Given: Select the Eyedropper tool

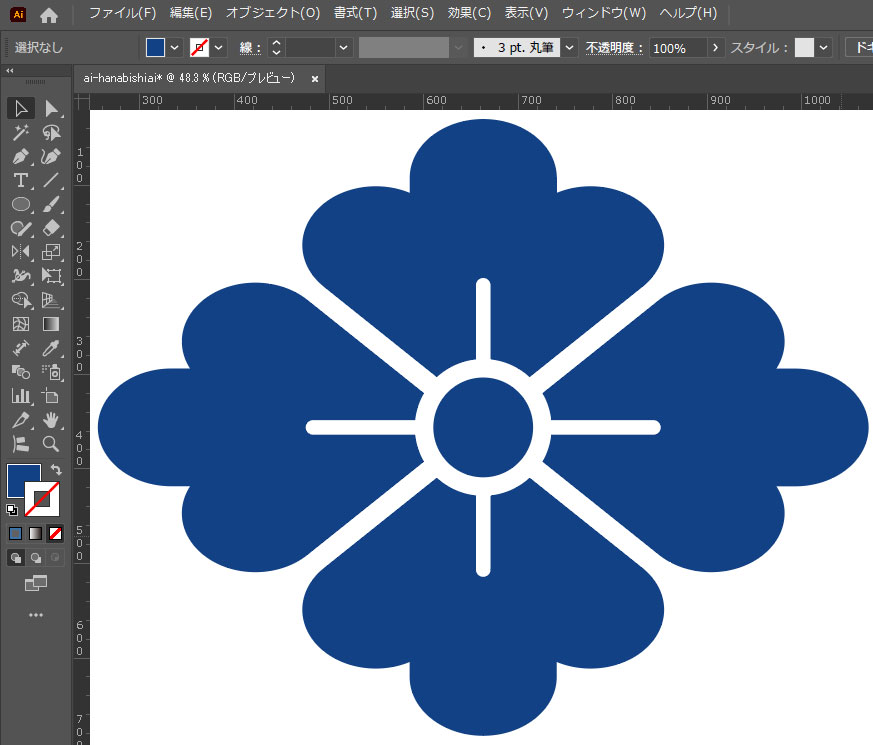Looking at the screenshot, I should tap(52, 348).
